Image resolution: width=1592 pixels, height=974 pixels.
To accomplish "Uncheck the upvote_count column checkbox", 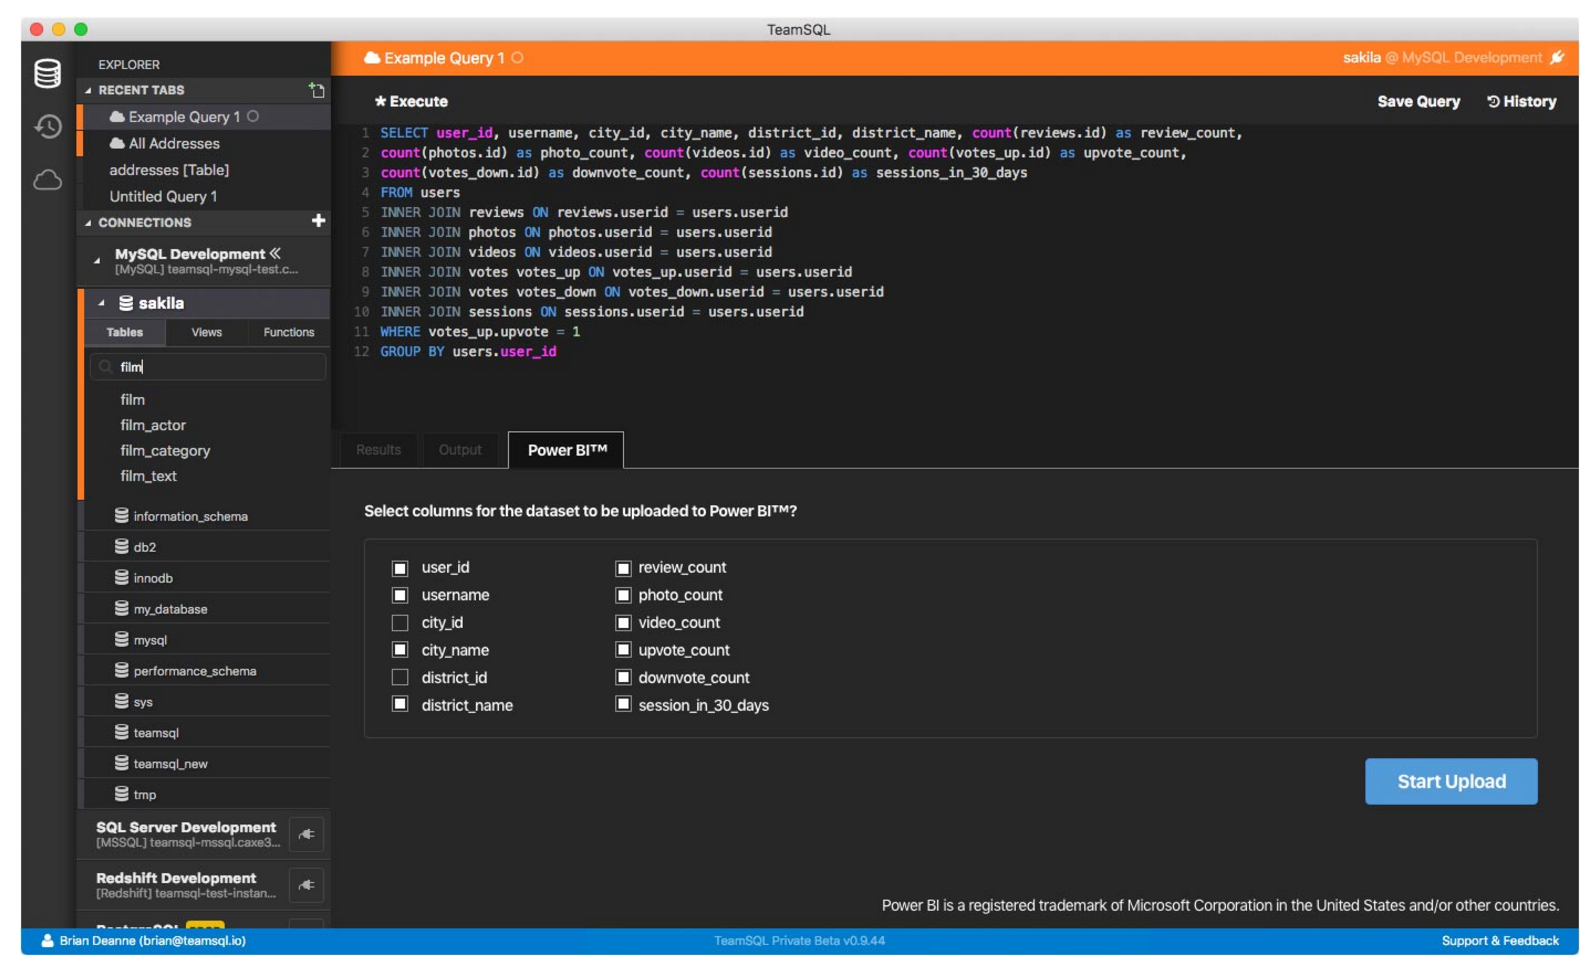I will (x=623, y=650).
